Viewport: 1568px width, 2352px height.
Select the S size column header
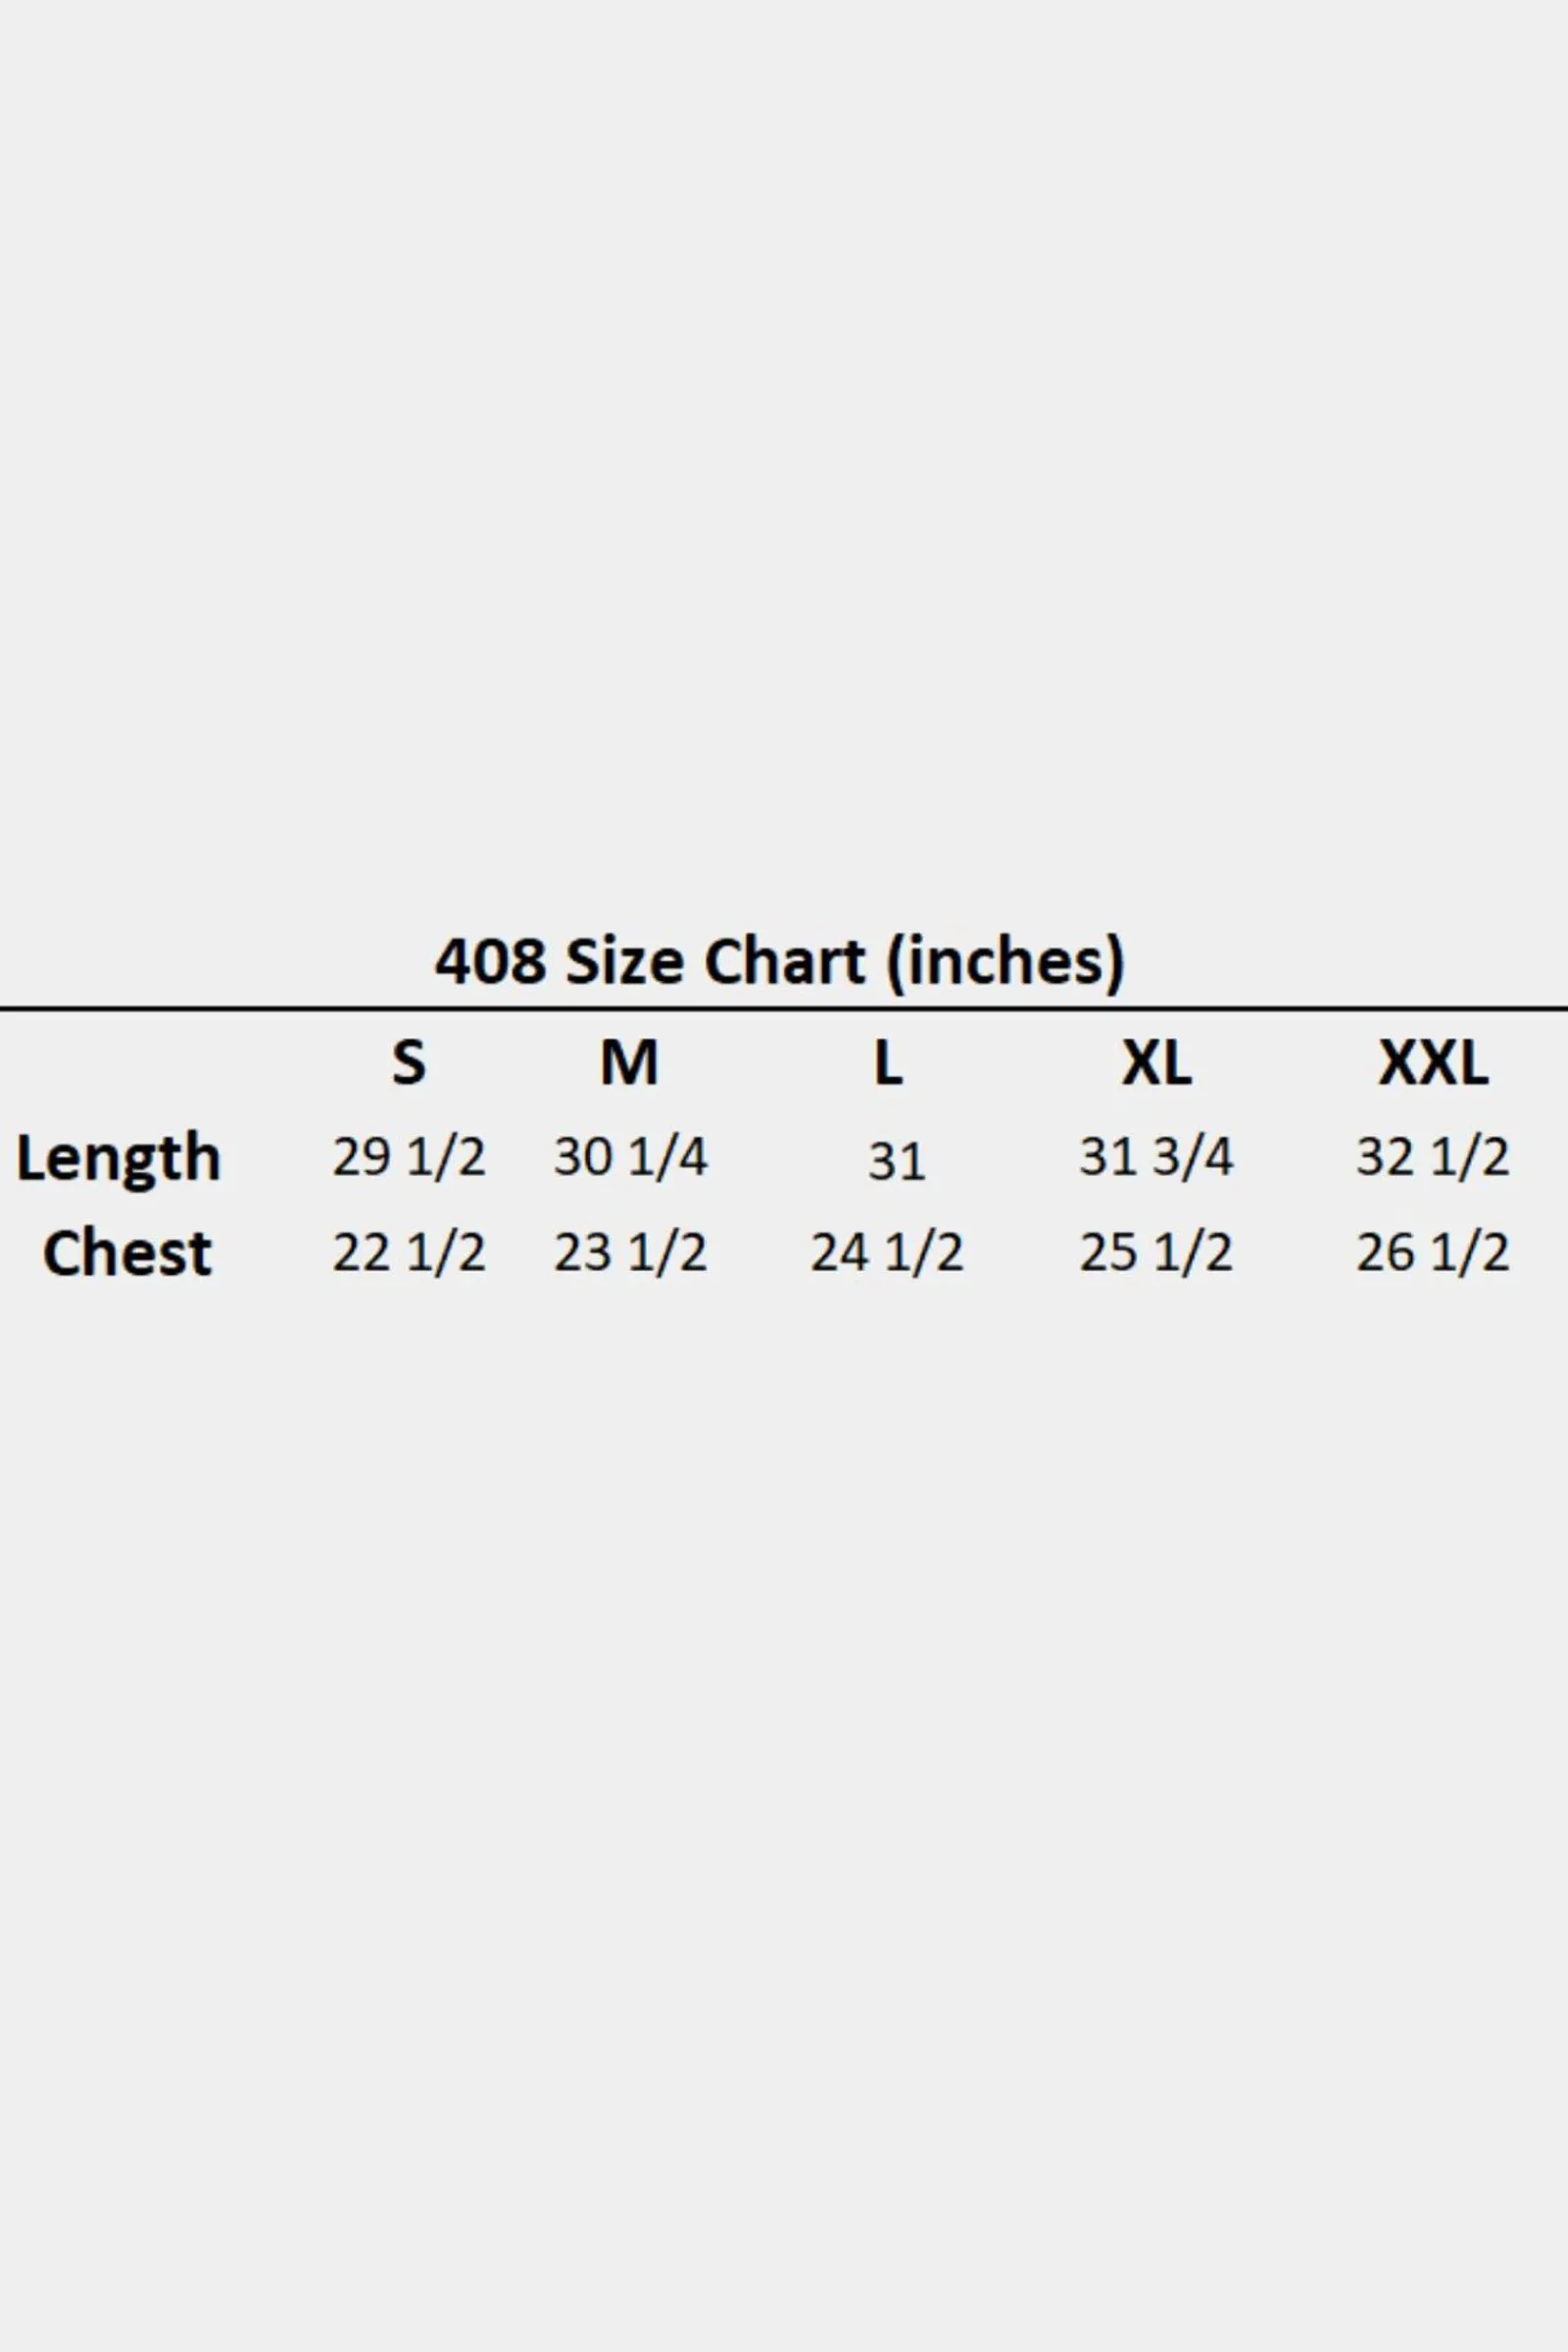coord(409,1062)
